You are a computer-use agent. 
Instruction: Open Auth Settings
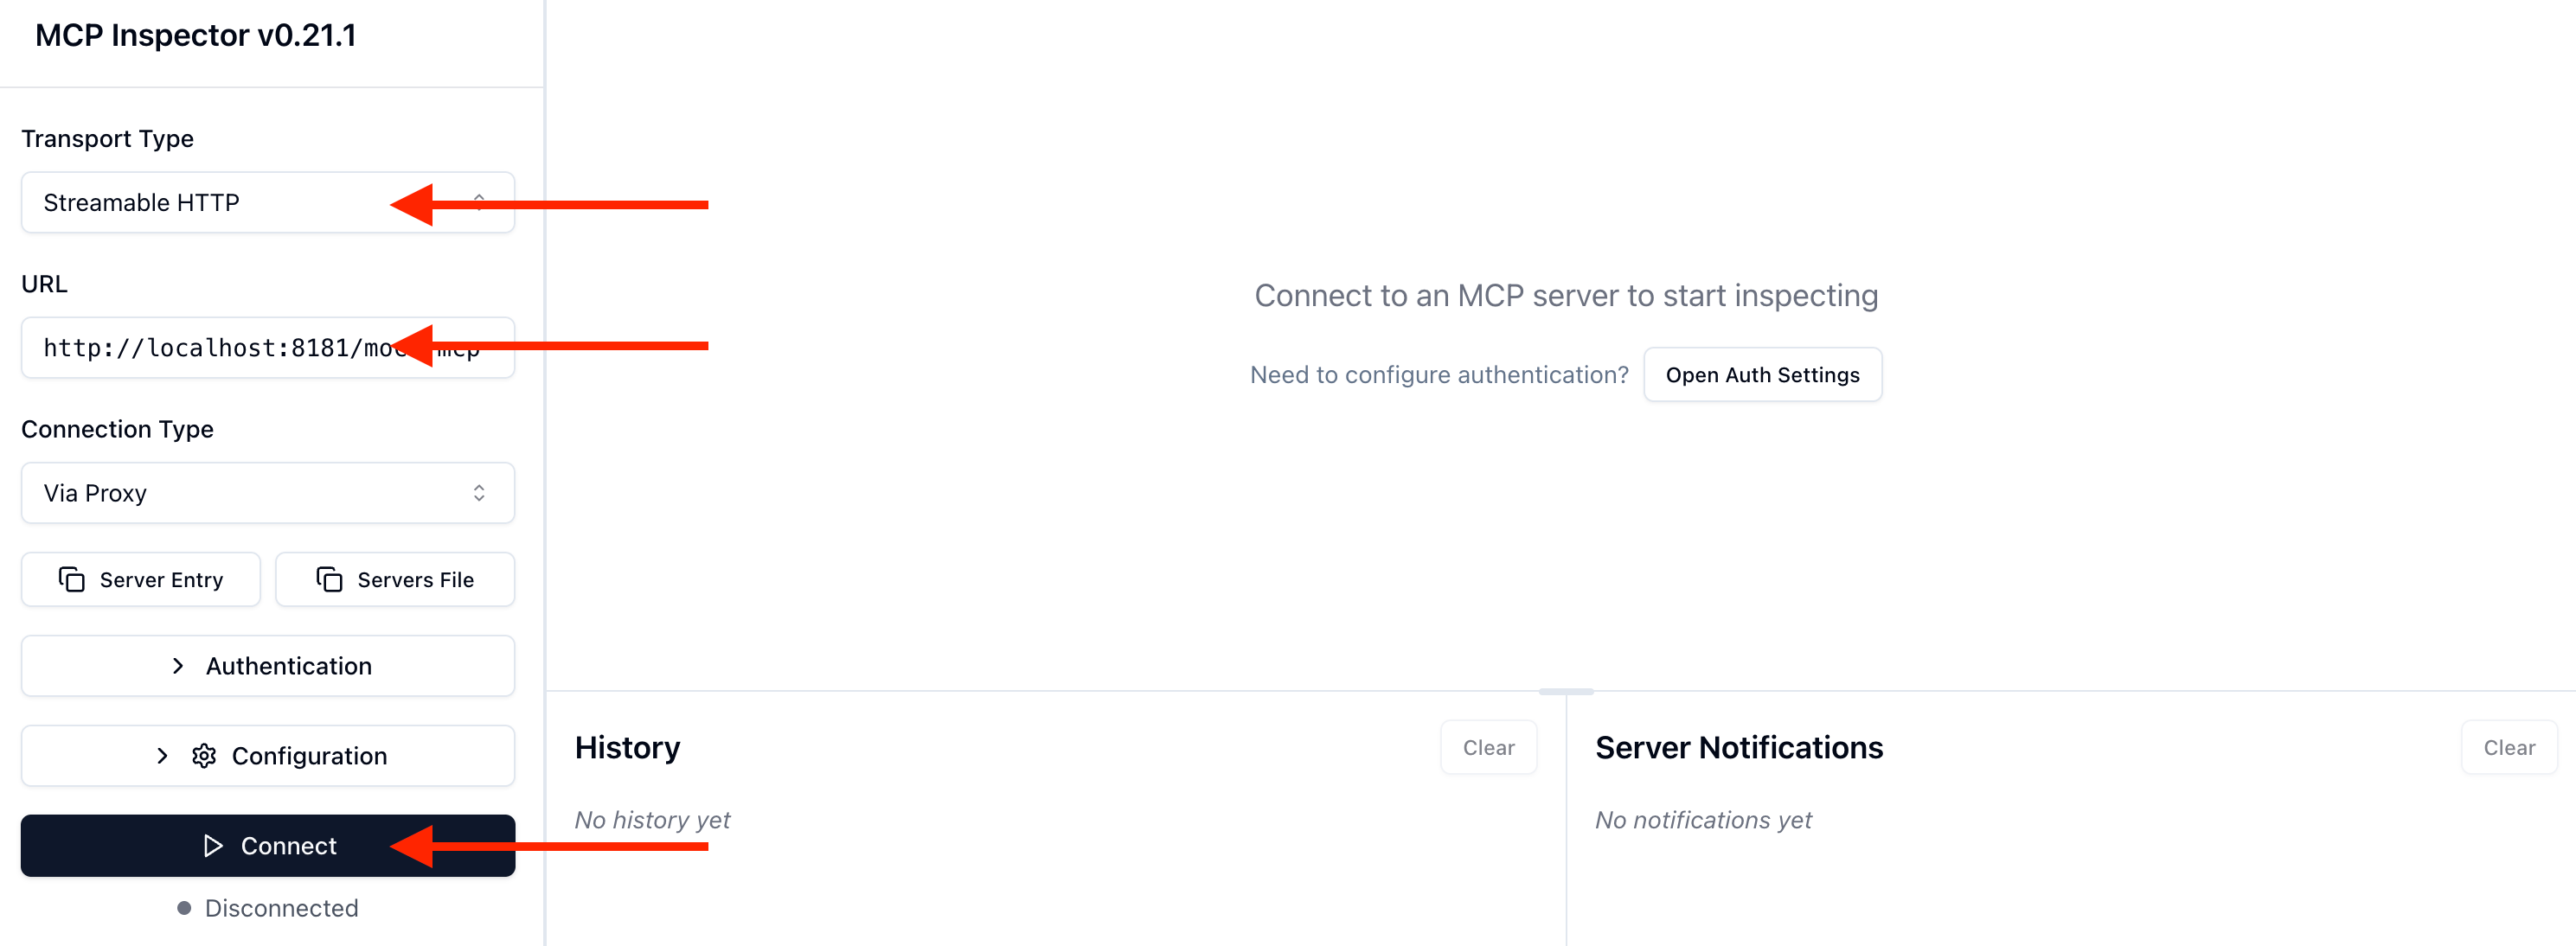tap(1762, 375)
